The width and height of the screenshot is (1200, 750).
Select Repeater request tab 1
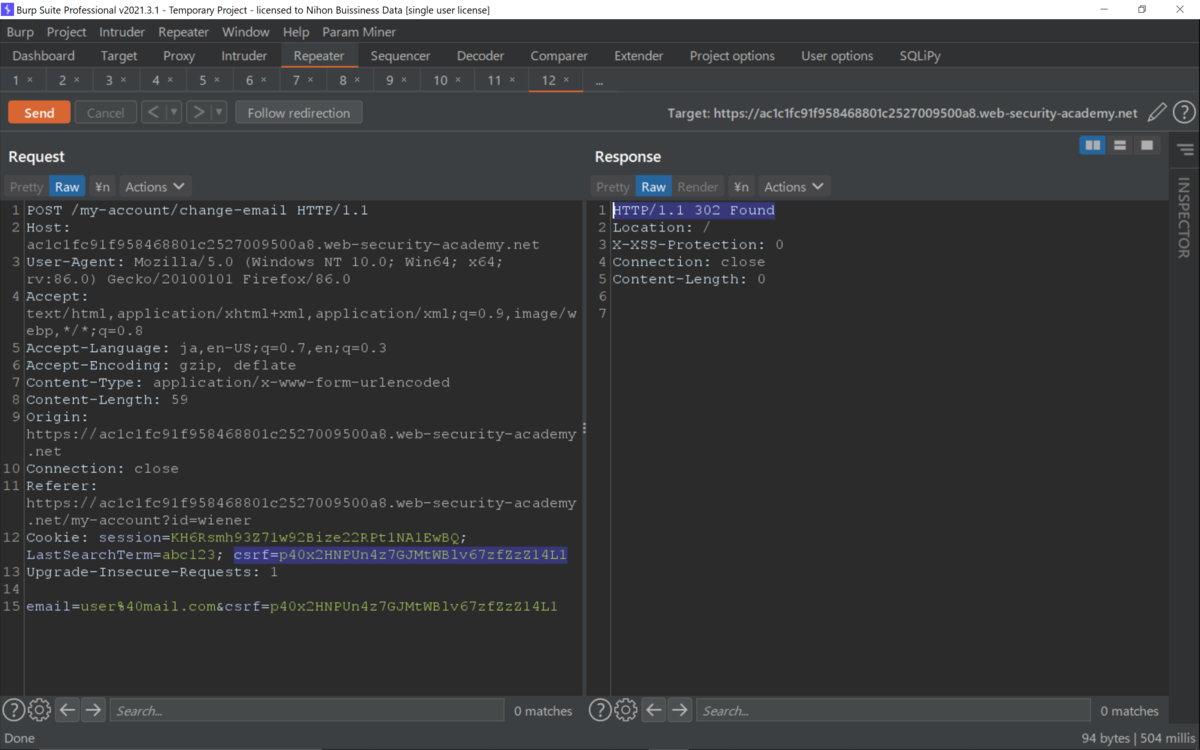tap(16, 80)
